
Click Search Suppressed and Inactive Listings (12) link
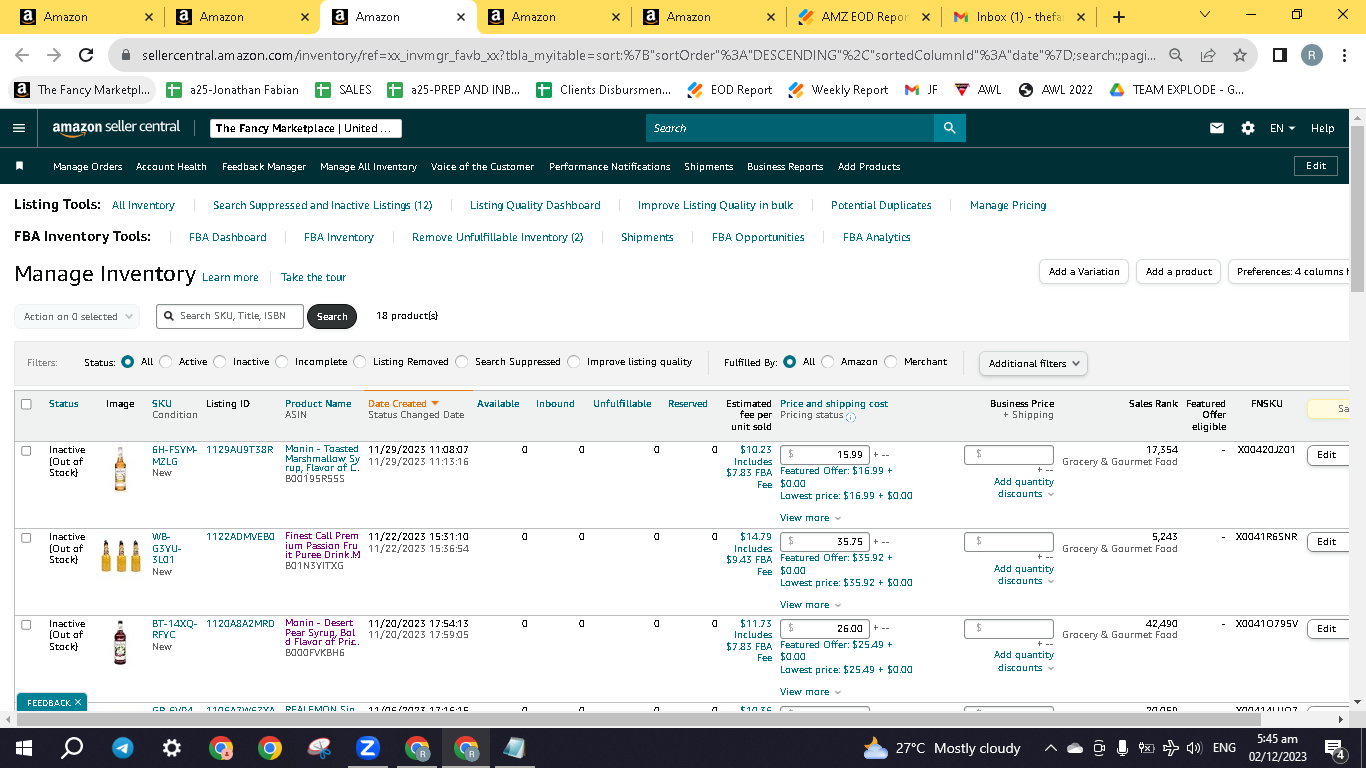click(x=322, y=205)
